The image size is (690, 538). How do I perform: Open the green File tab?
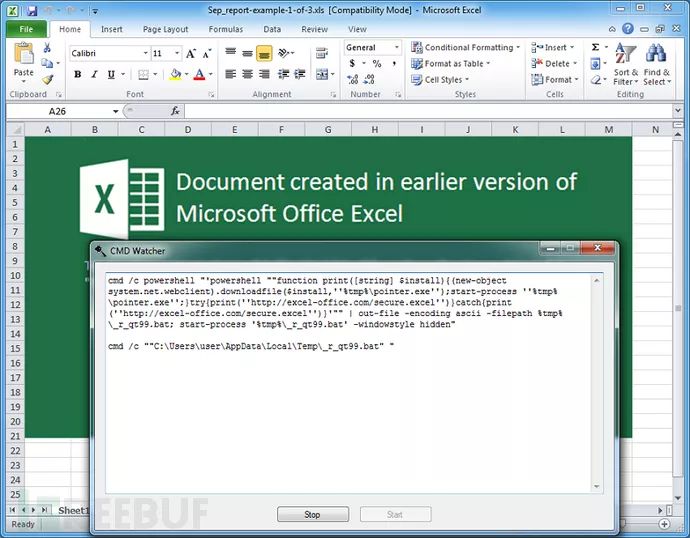coord(26,29)
